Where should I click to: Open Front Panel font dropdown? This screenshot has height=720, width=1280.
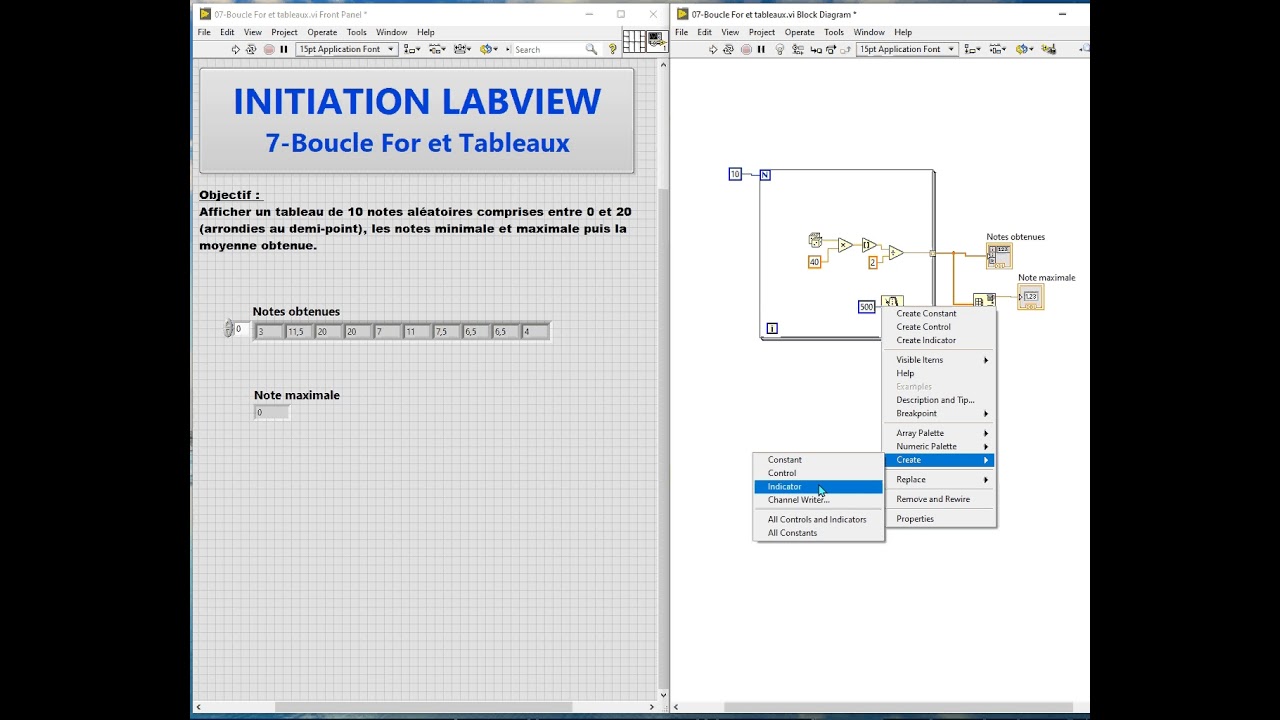(x=346, y=49)
